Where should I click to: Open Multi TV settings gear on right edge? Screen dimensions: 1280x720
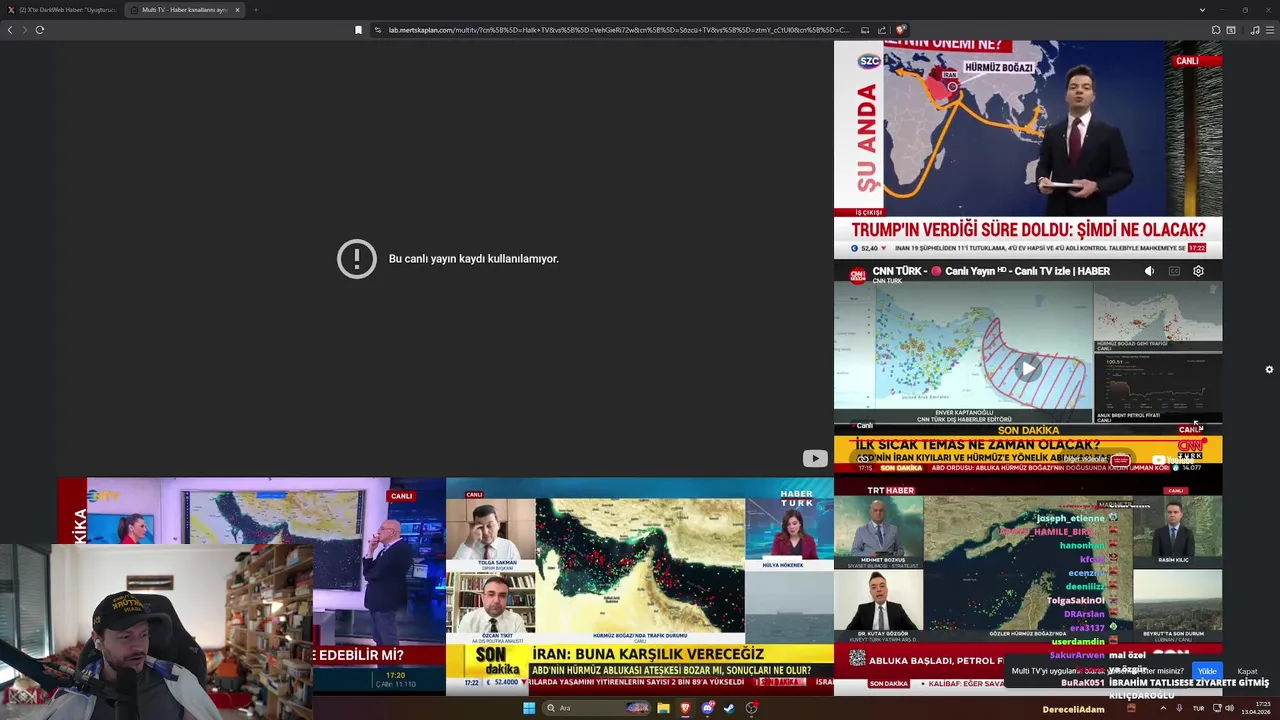1269,369
